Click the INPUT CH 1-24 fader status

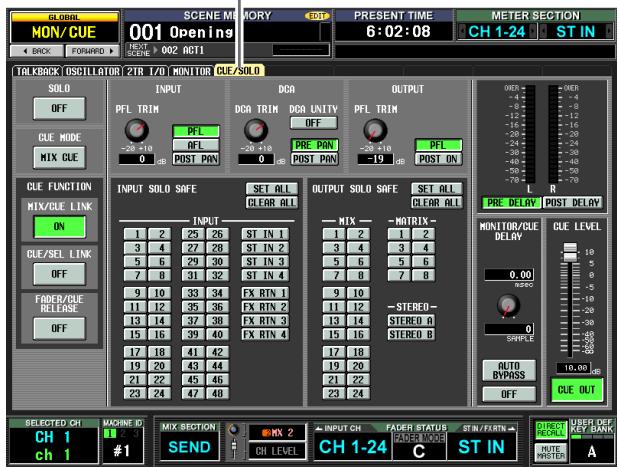tap(353, 447)
